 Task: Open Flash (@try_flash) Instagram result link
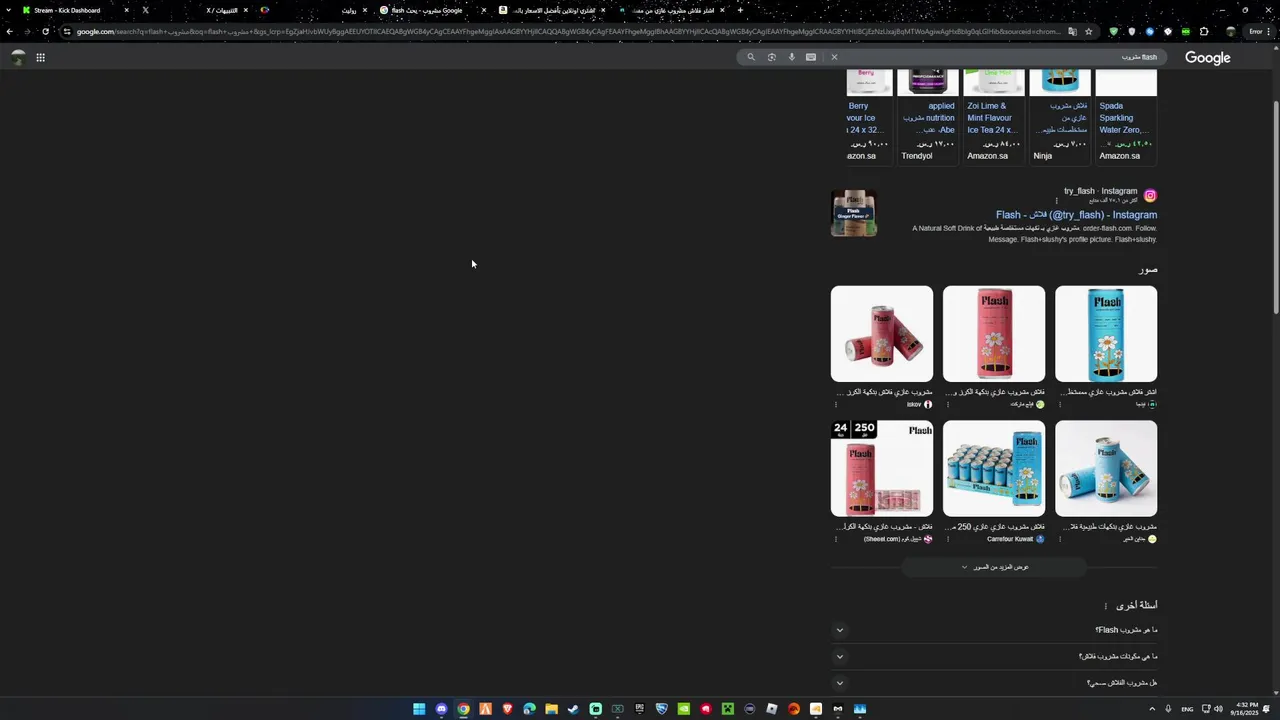1076,215
